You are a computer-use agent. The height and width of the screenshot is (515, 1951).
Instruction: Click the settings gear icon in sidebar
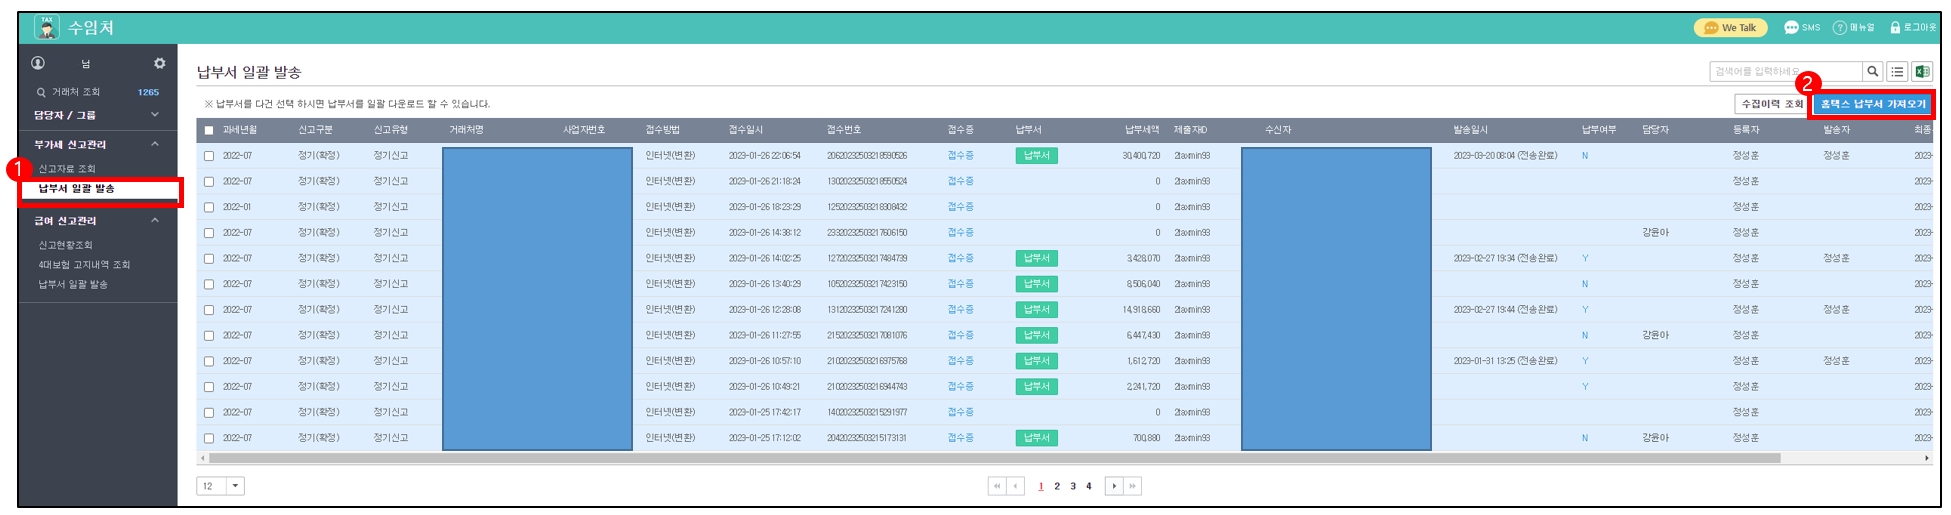(x=159, y=63)
